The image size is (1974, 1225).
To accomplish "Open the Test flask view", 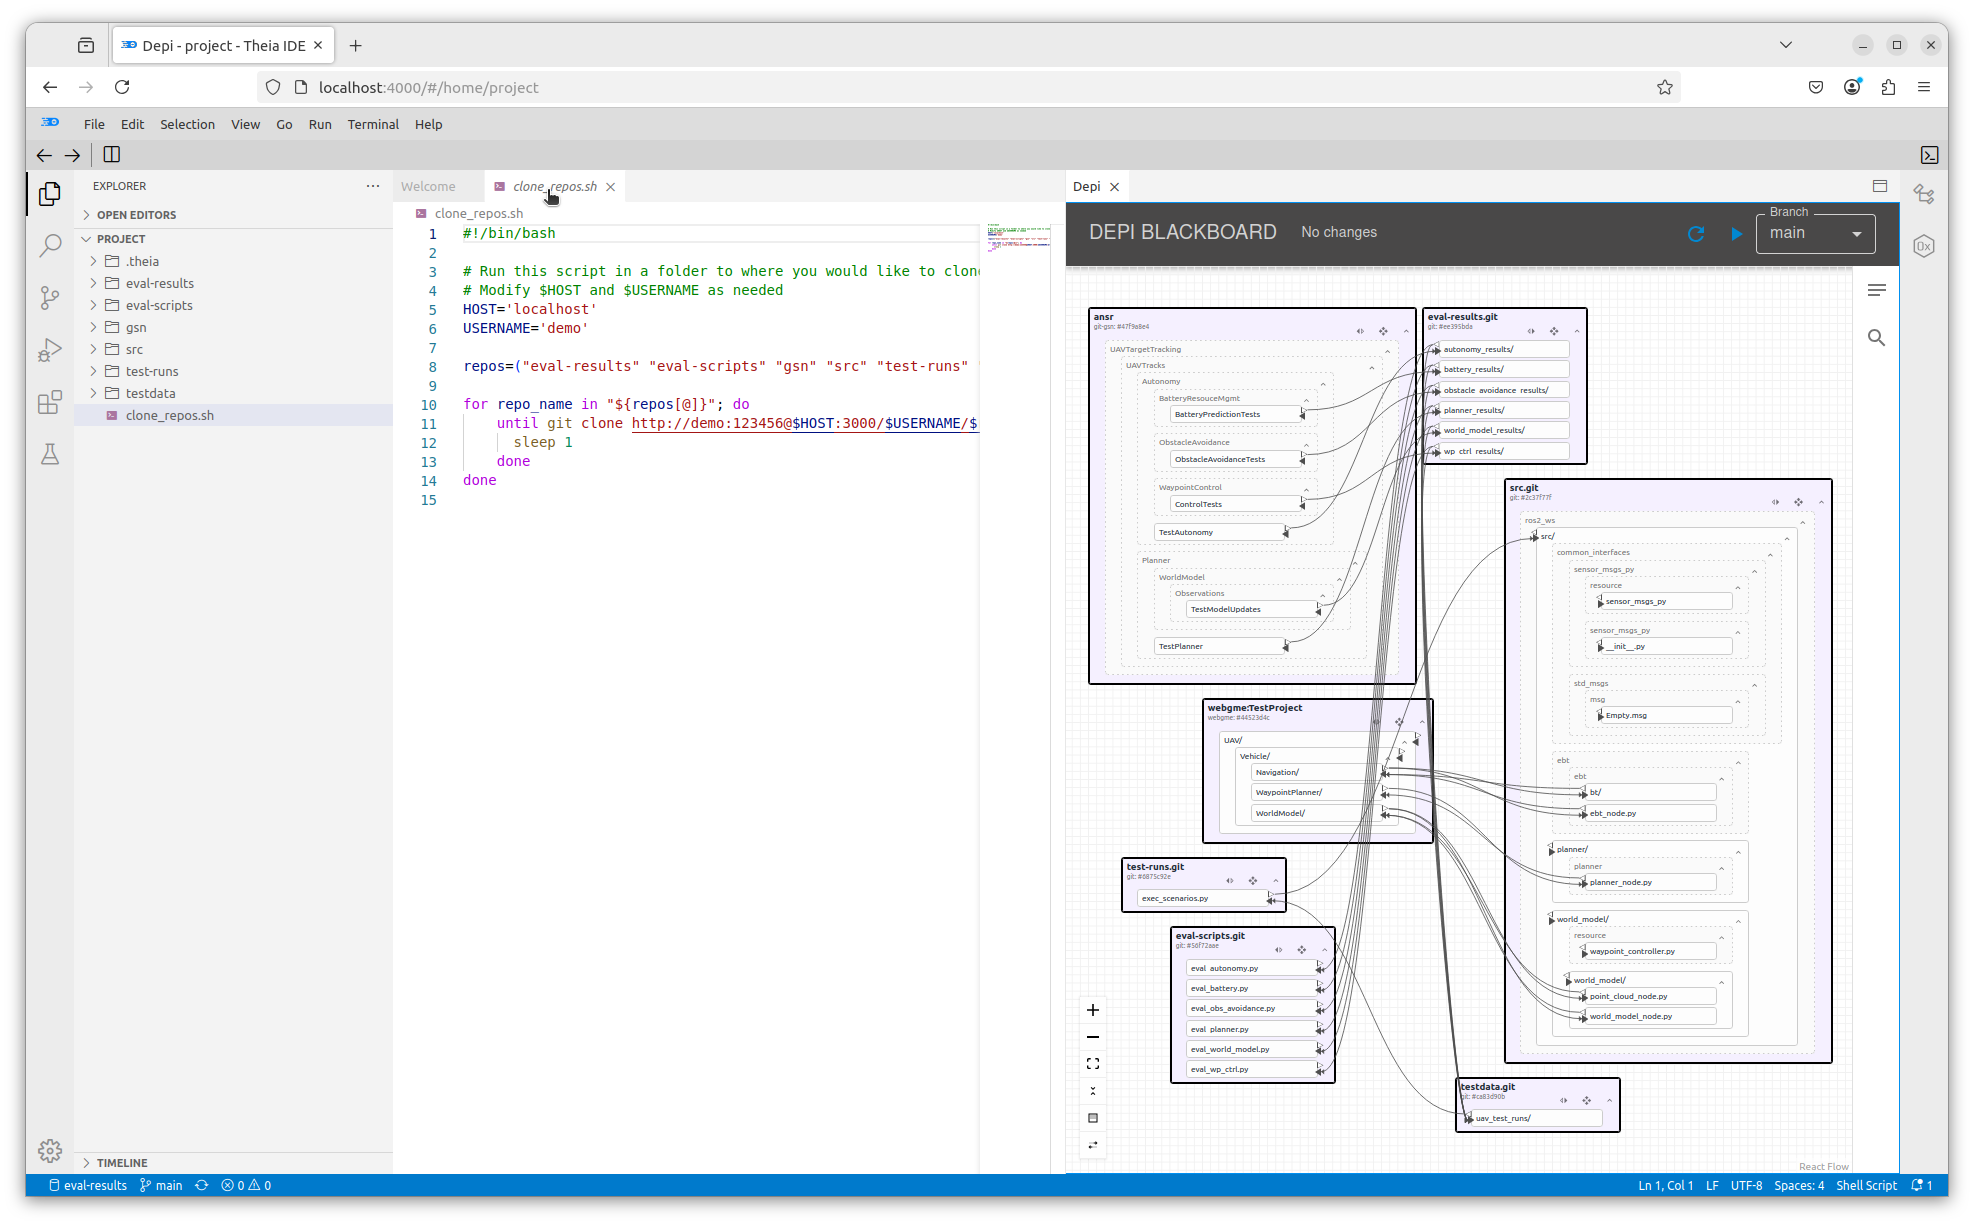I will pos(50,454).
